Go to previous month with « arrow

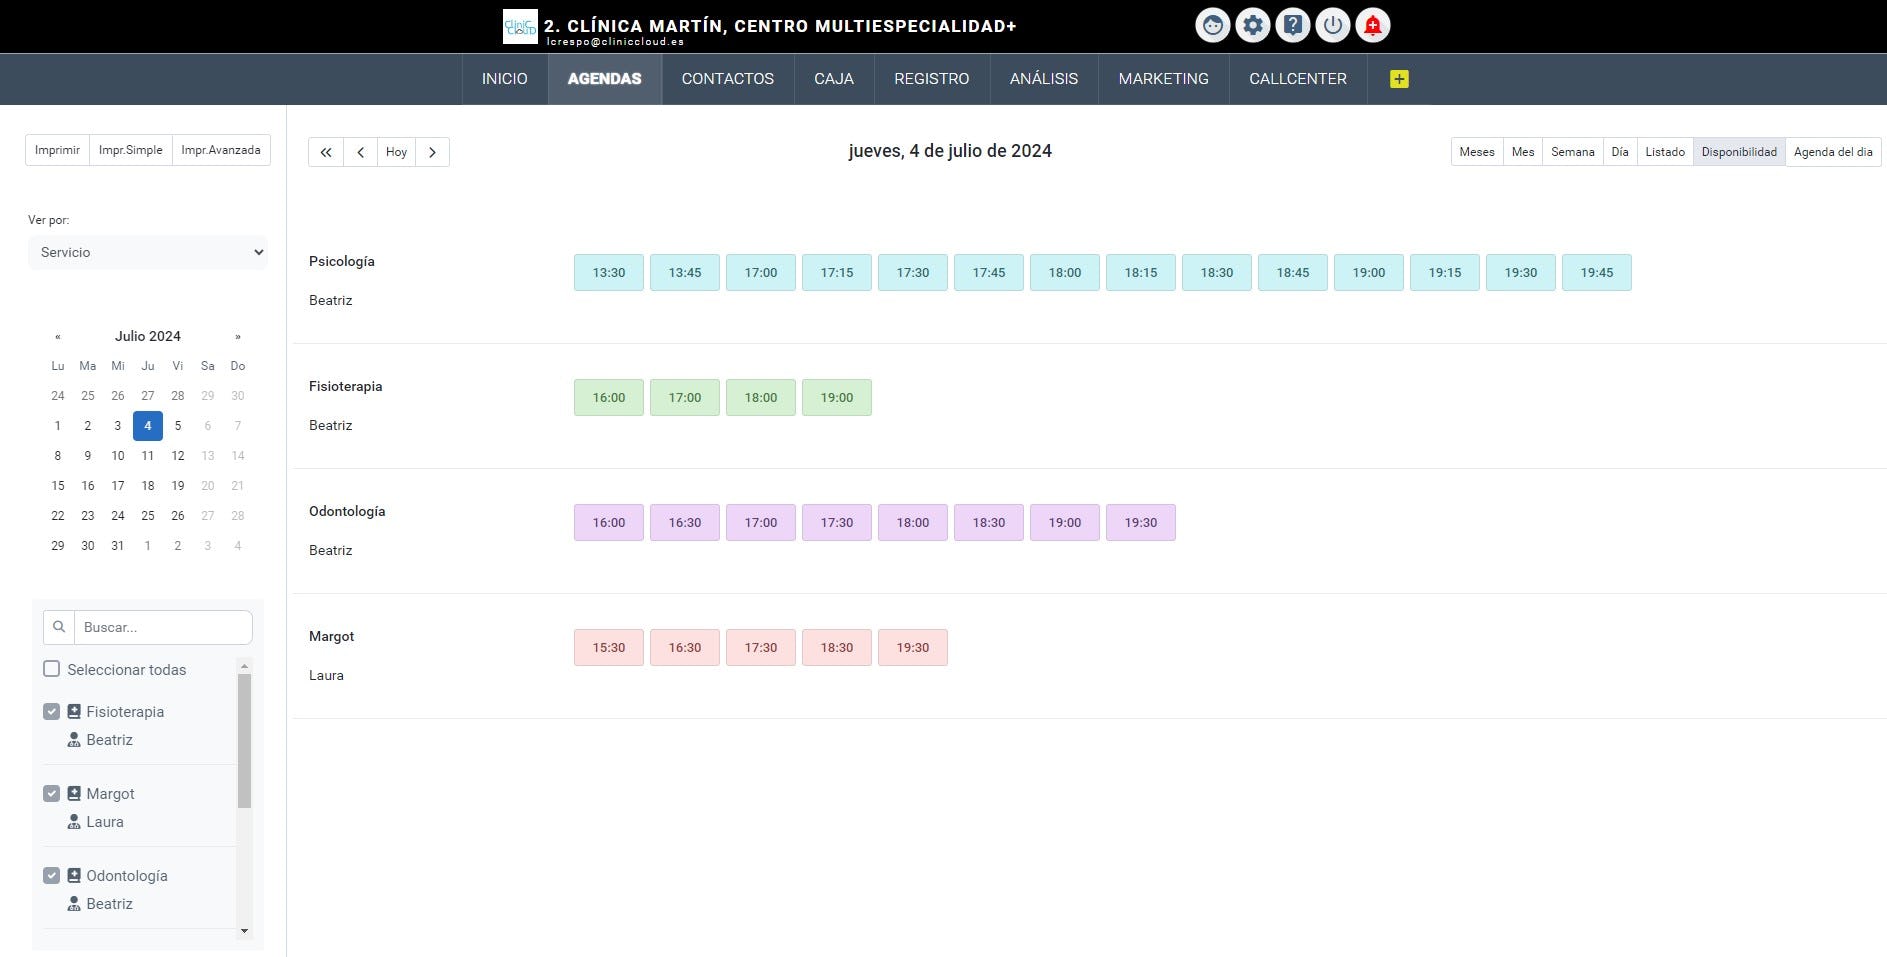tap(58, 336)
